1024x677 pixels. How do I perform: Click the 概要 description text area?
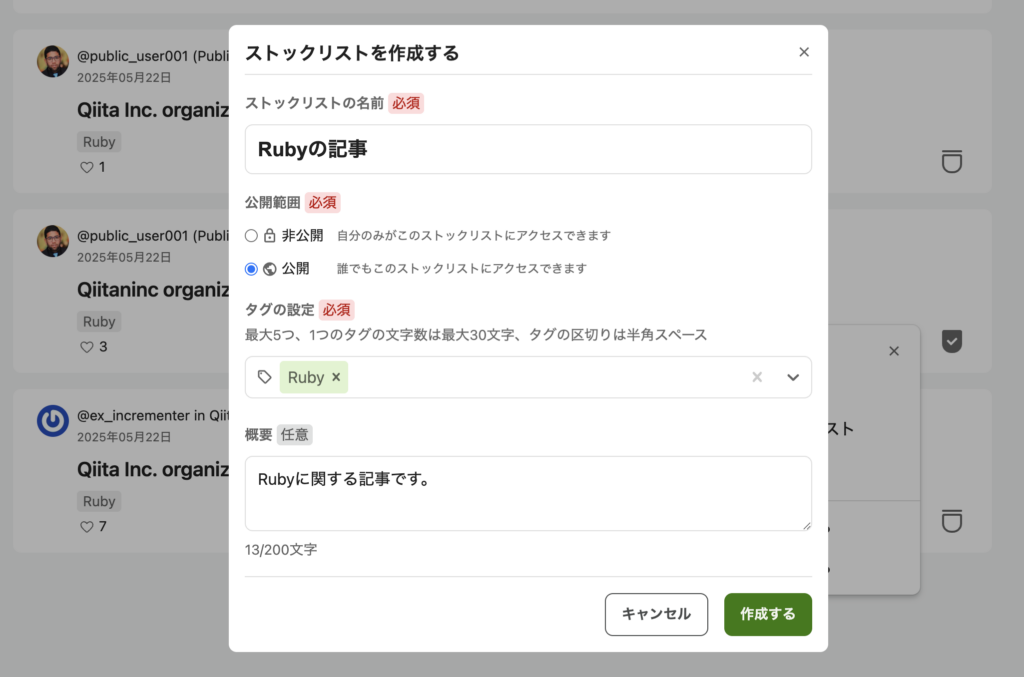coord(528,493)
